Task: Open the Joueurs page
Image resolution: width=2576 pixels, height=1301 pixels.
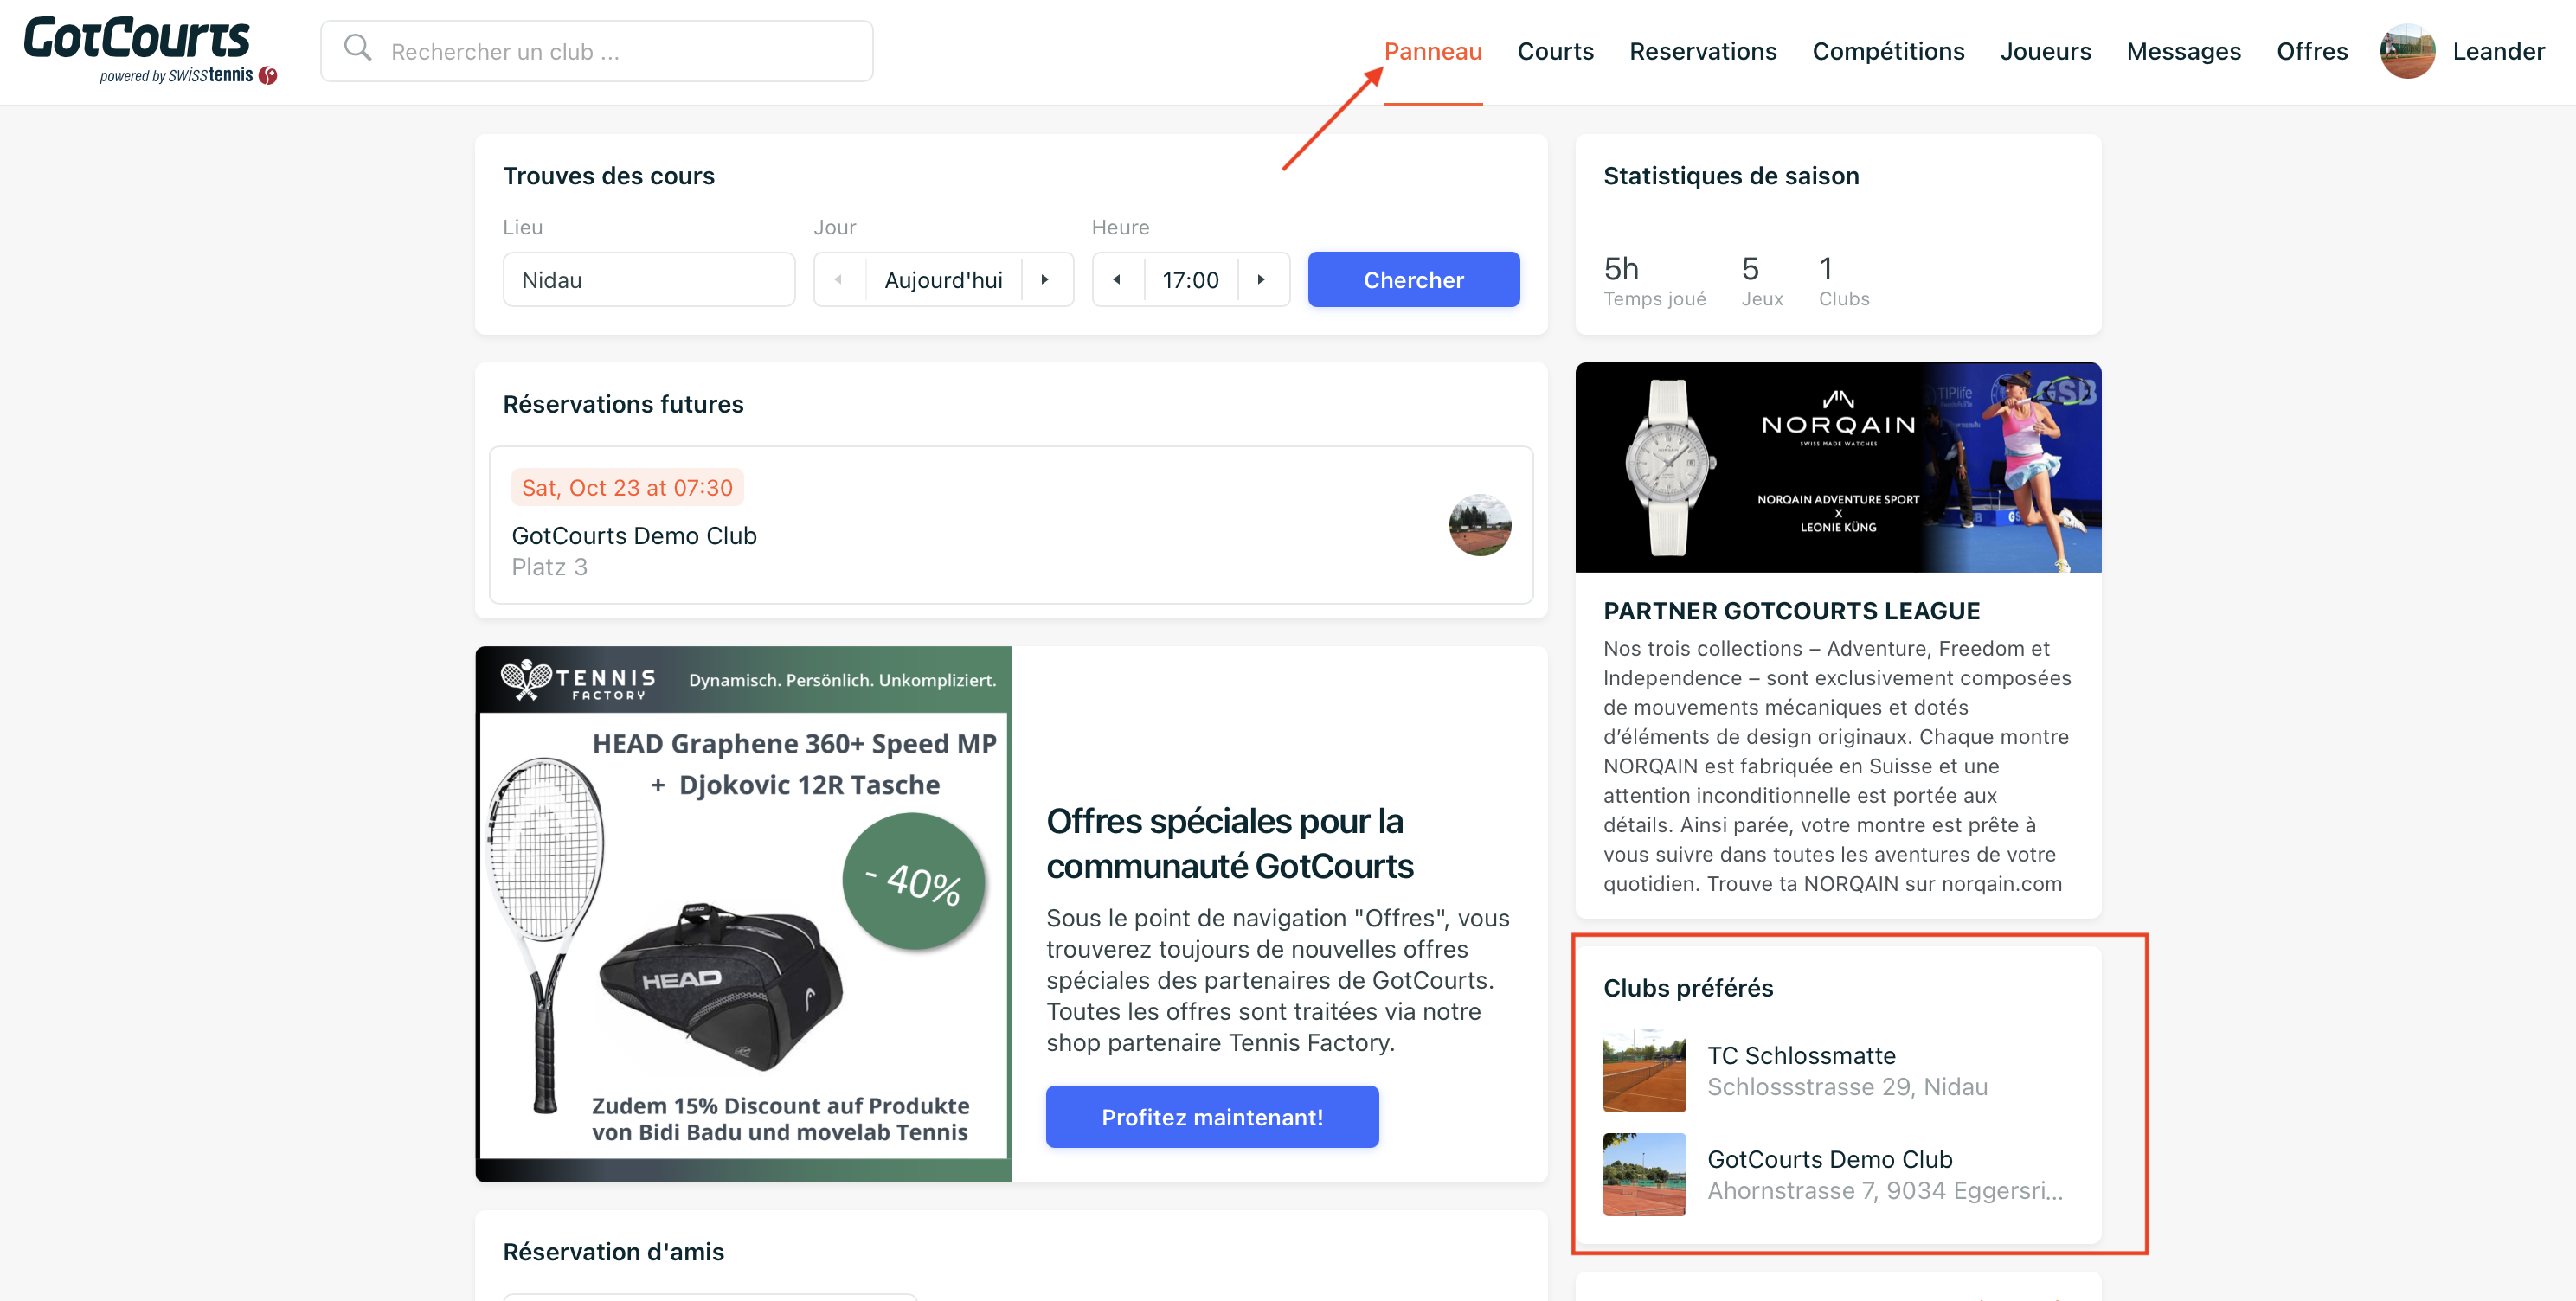Action: (2045, 51)
